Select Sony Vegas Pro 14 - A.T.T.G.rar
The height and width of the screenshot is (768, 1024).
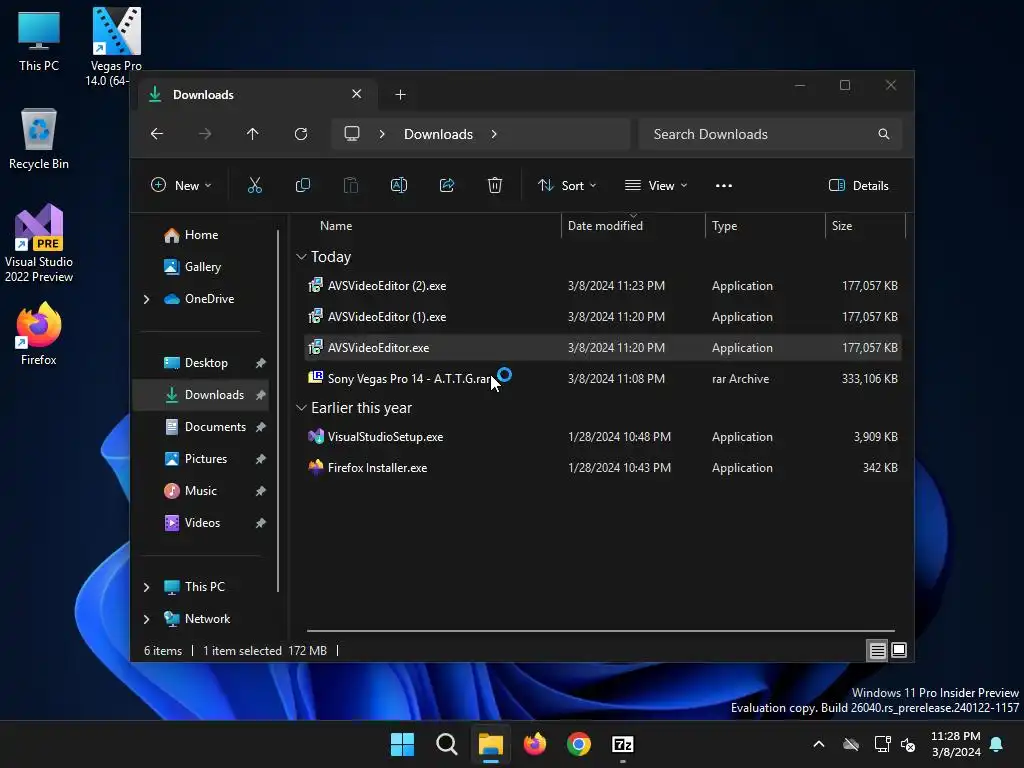(x=603, y=379)
